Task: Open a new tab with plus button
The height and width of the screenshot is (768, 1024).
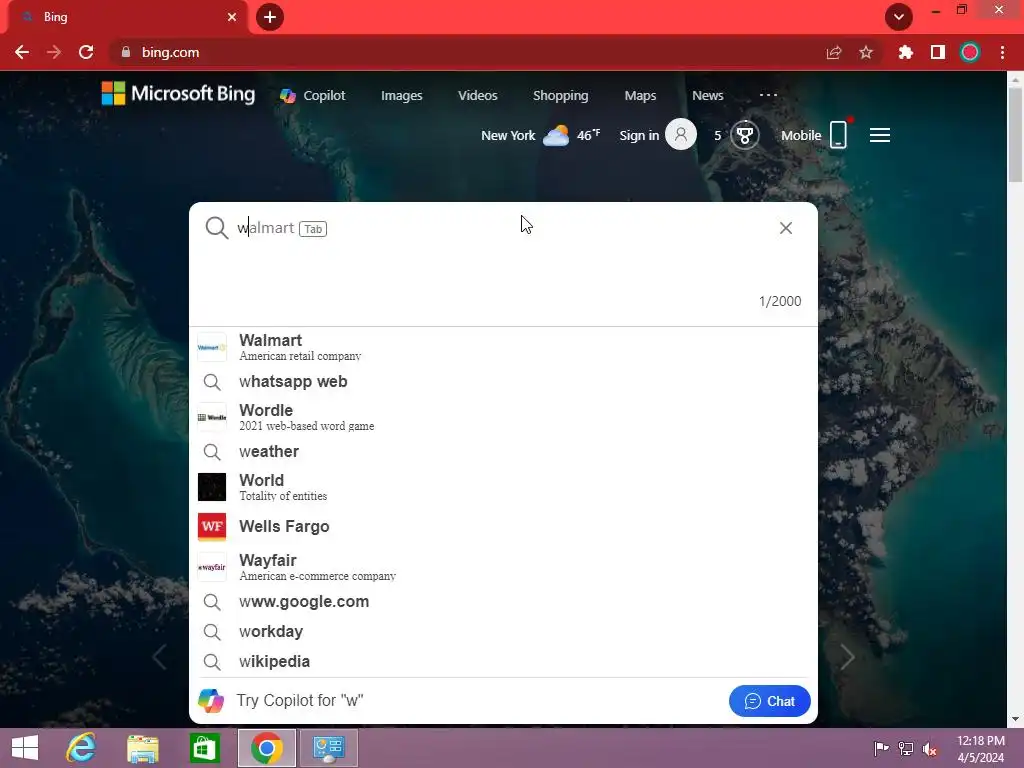Action: 270,17
